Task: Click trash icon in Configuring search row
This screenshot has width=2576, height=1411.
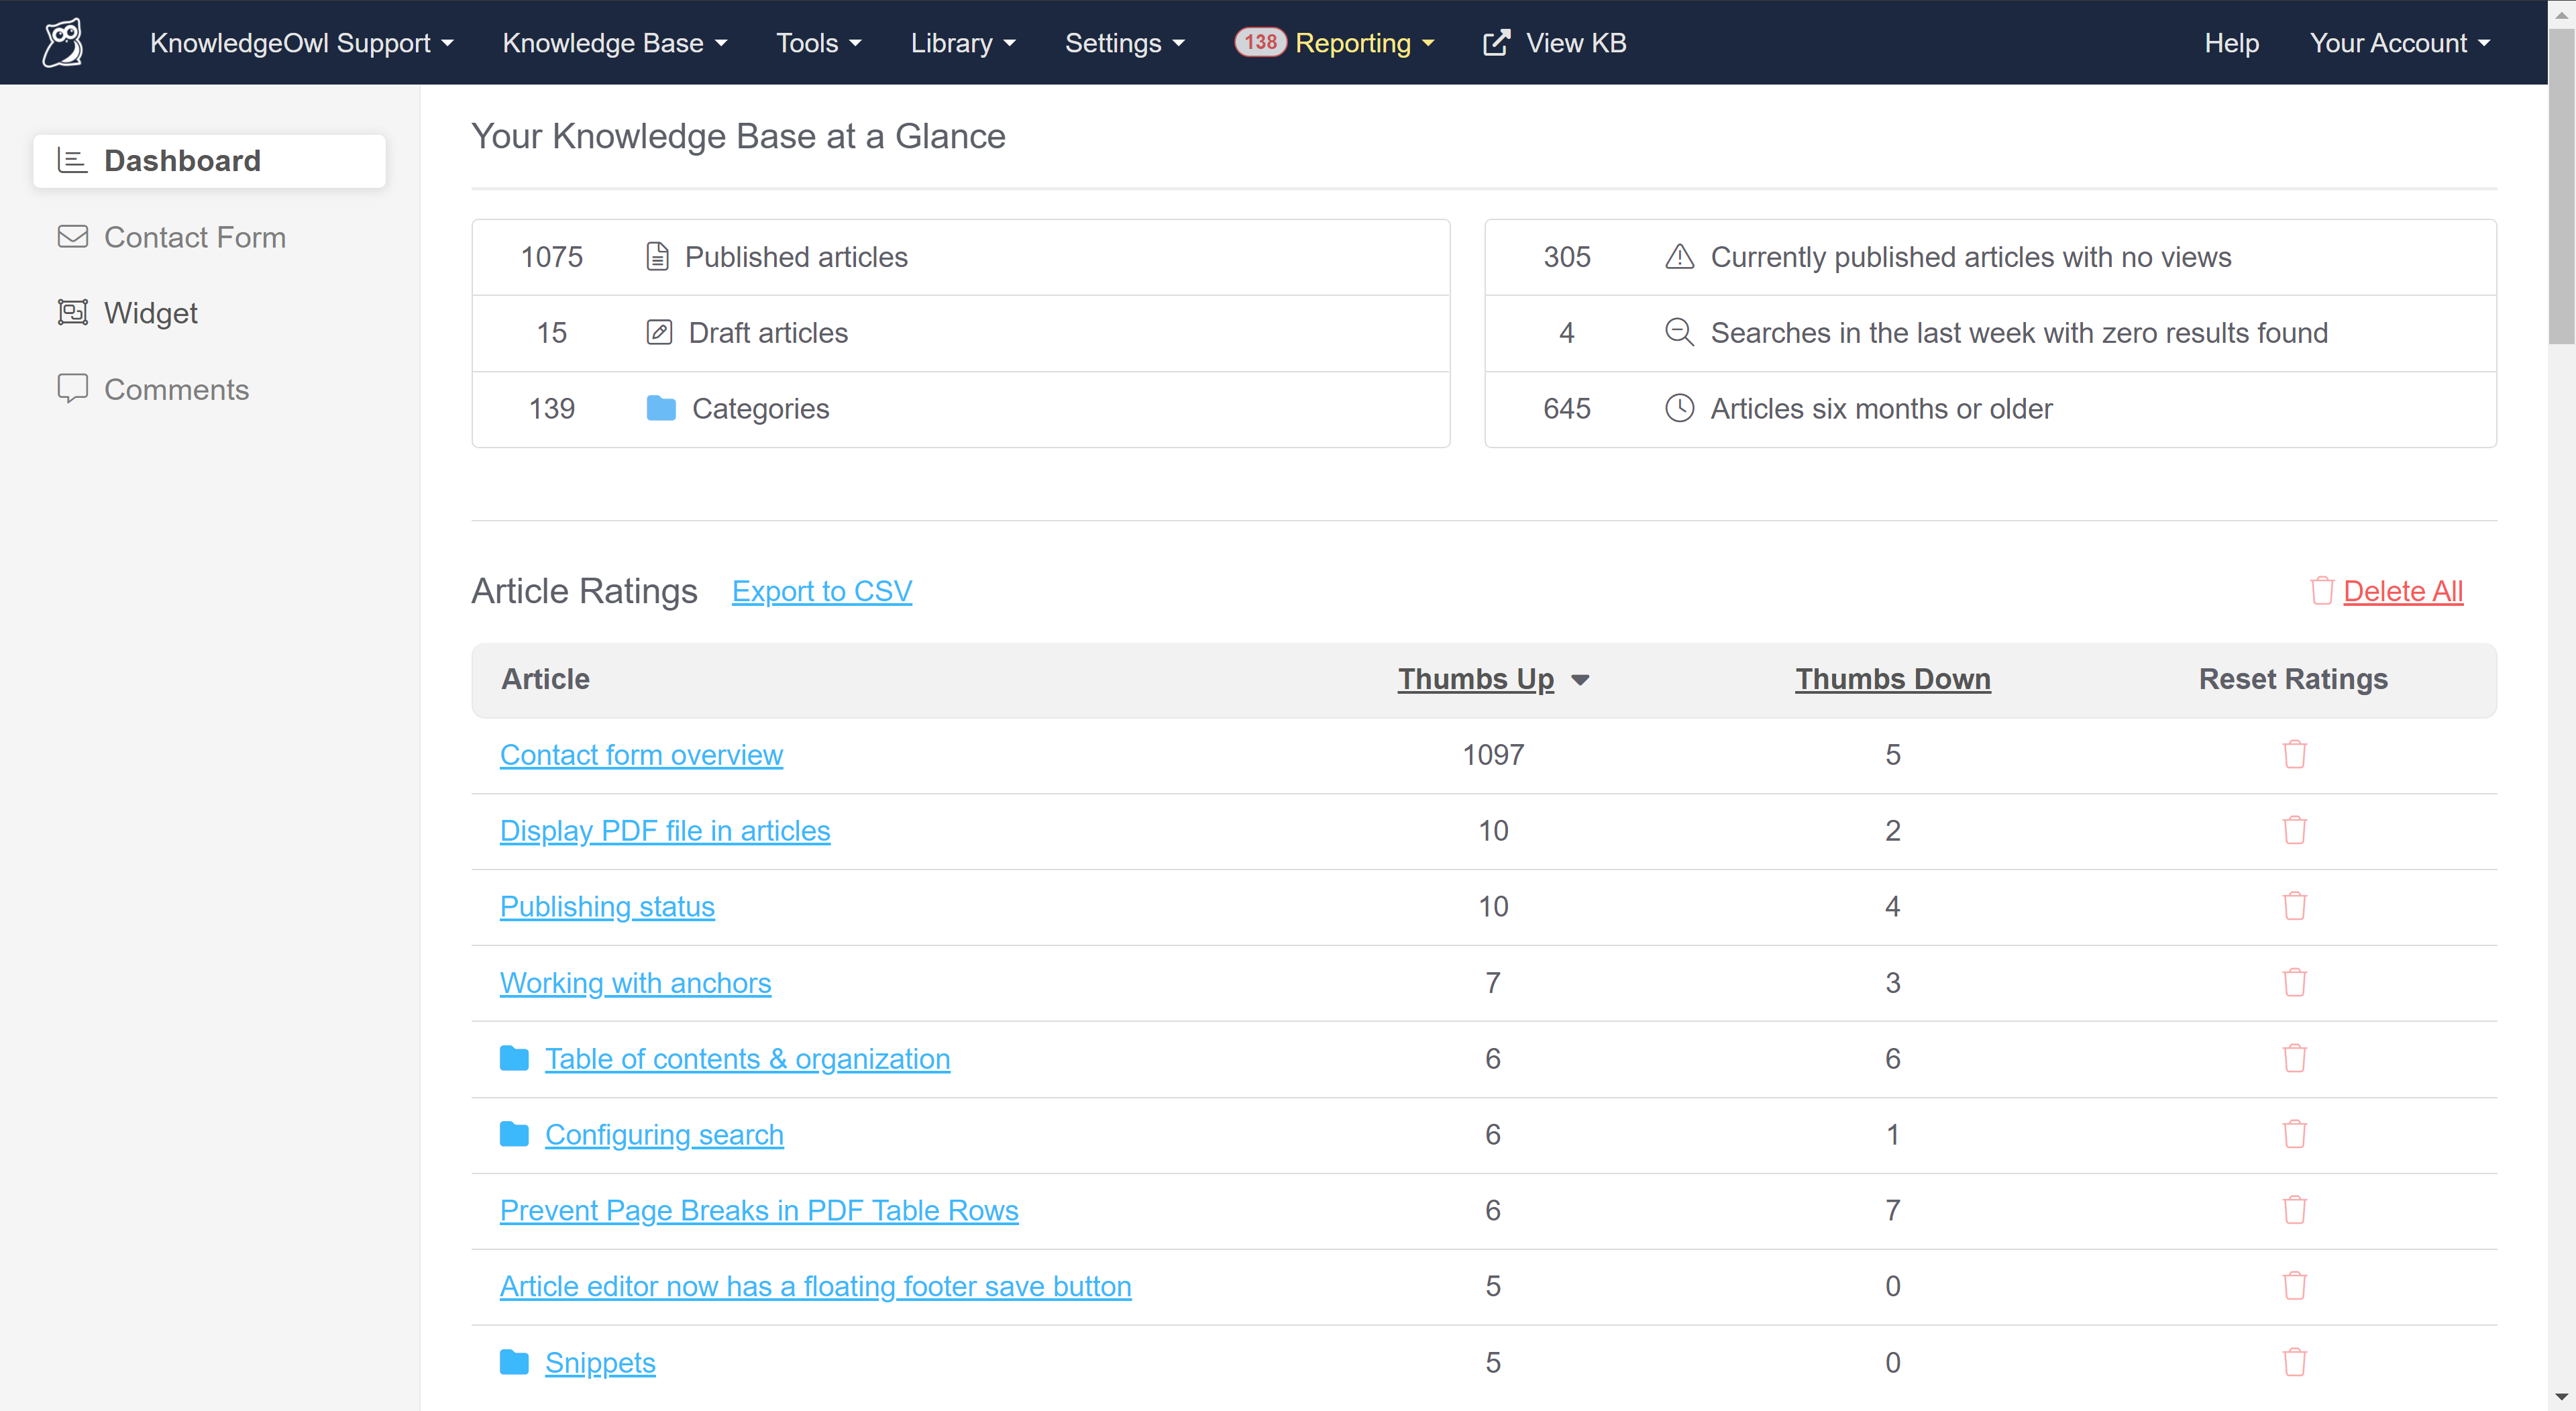Action: [2294, 1135]
